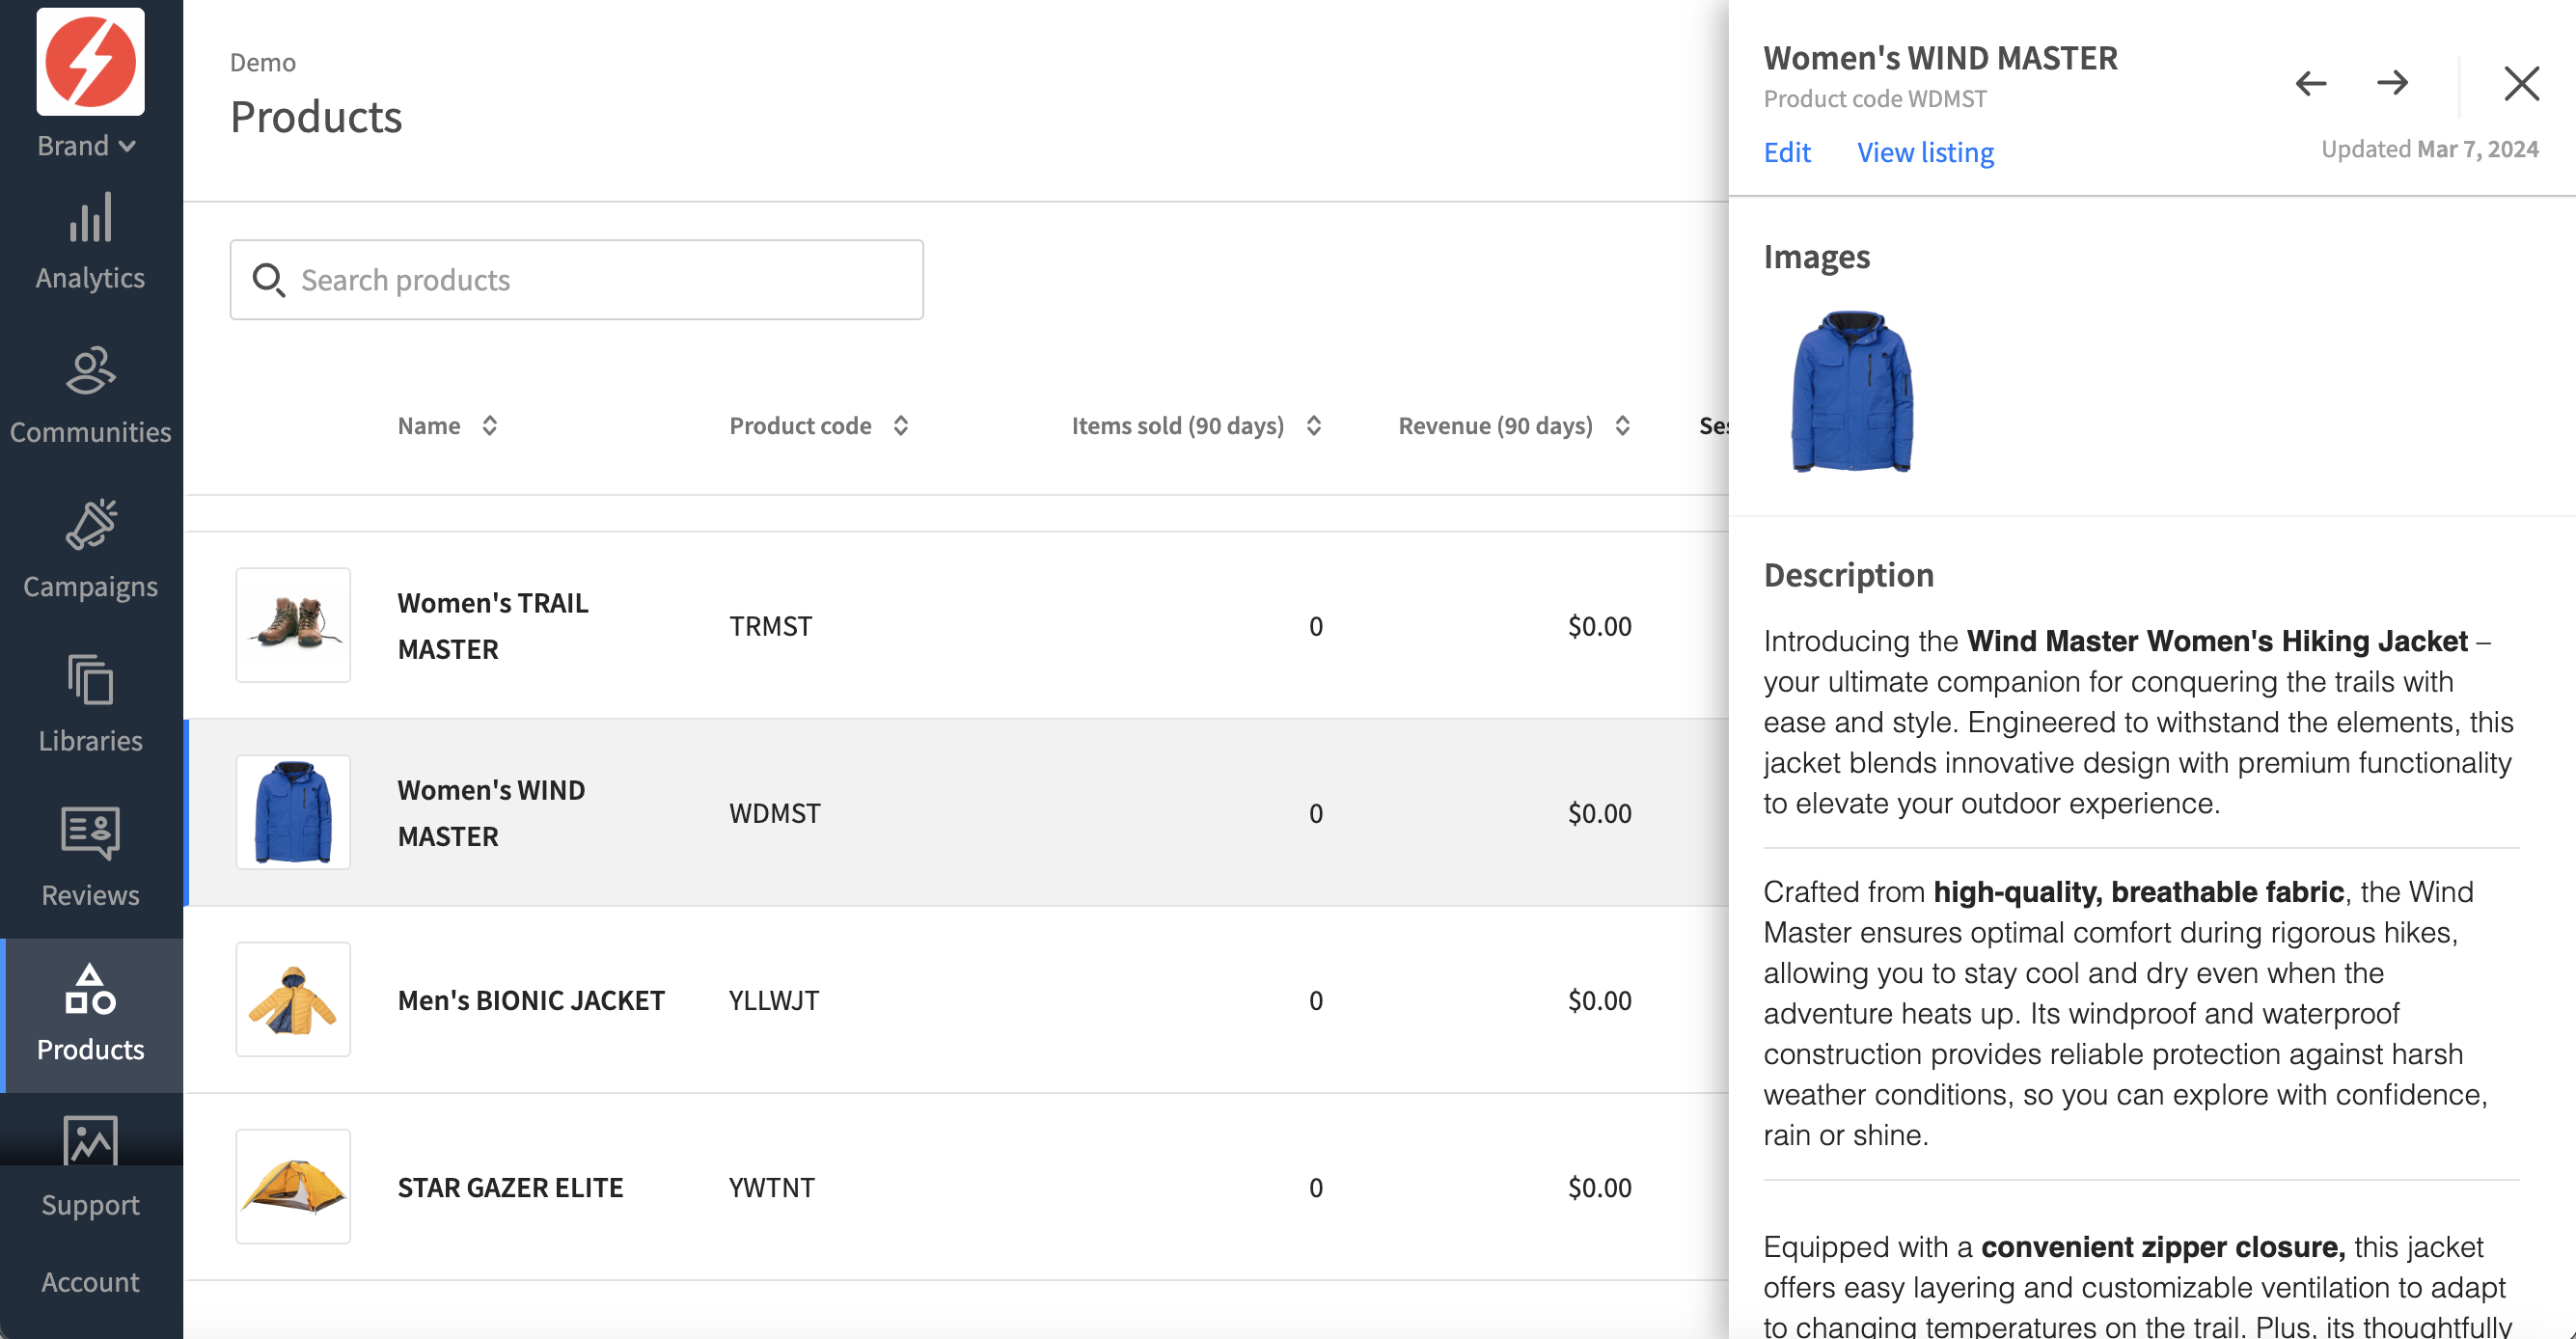Sort by Product code column
Image resolution: width=2576 pixels, height=1339 pixels.
click(819, 426)
